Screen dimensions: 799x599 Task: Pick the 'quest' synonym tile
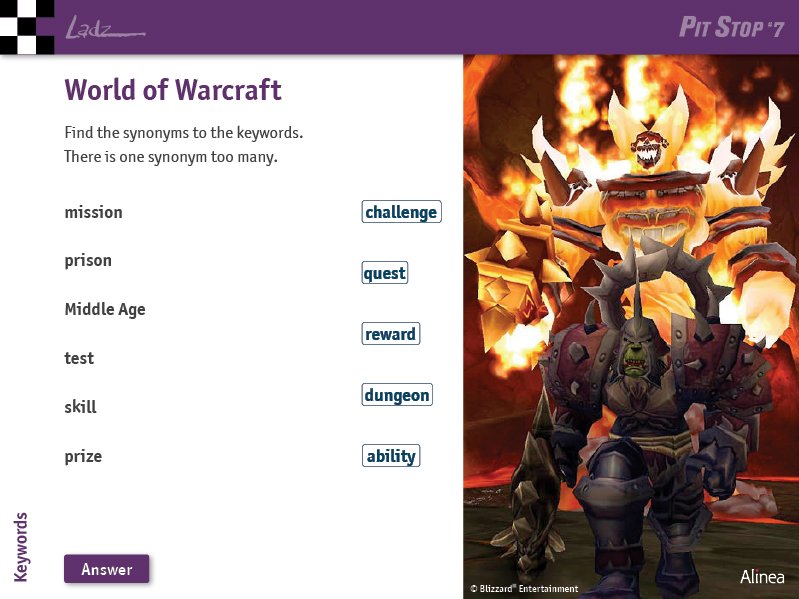point(385,273)
